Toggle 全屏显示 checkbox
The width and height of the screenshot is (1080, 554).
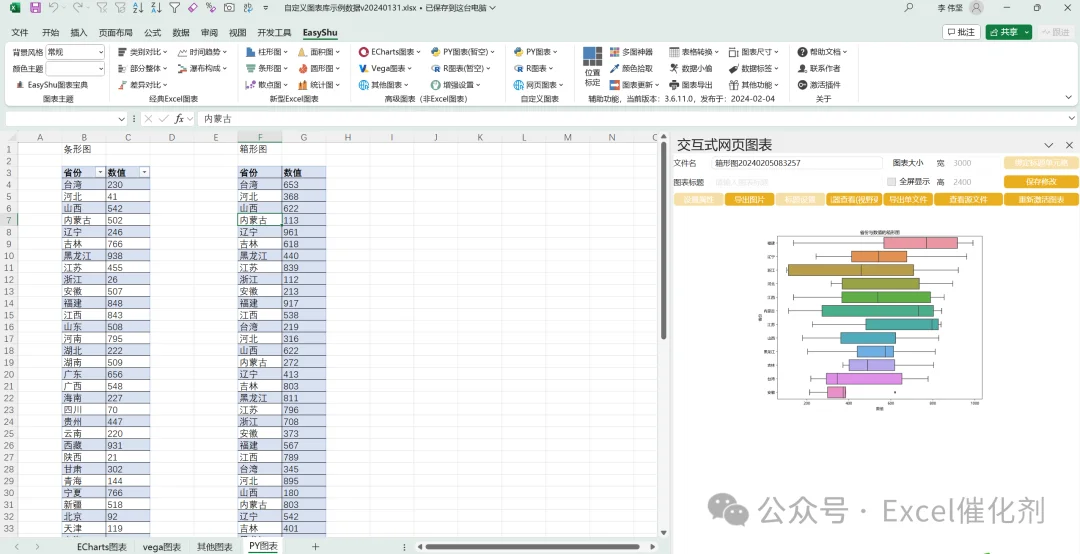click(x=891, y=182)
